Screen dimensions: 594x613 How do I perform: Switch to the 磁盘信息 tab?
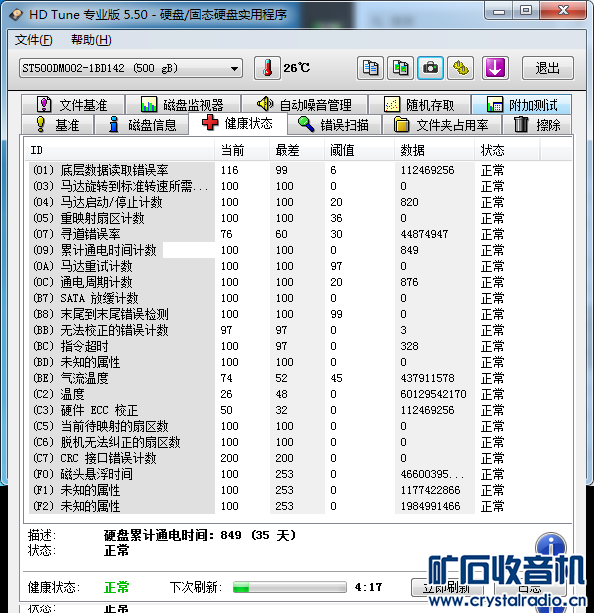coord(142,125)
